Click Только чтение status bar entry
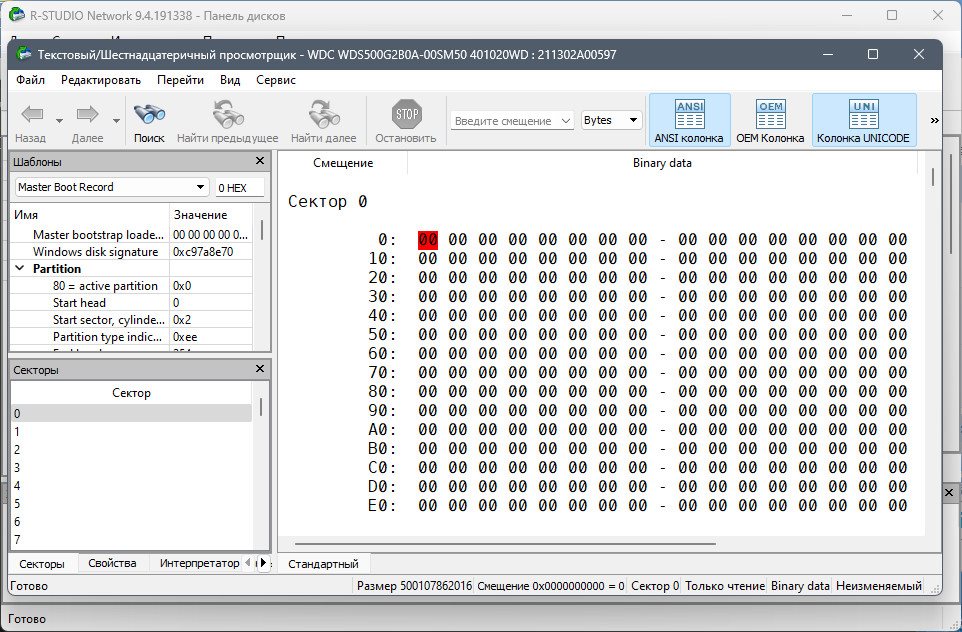Image resolution: width=962 pixels, height=632 pixels. click(725, 586)
